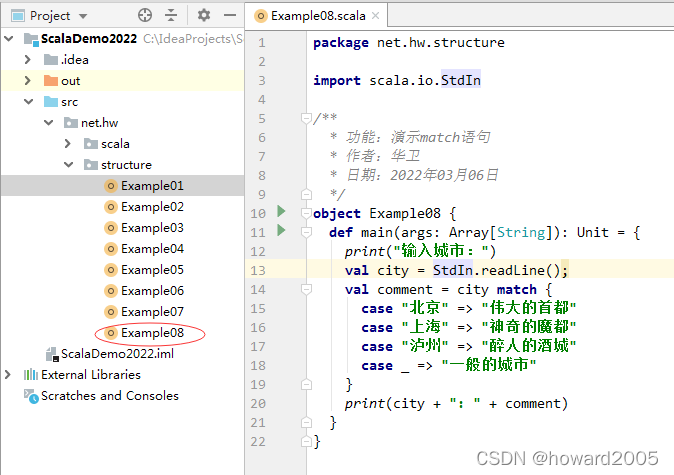Click Example04 object icon
Viewport: 674px width, 475px height.
(x=111, y=248)
